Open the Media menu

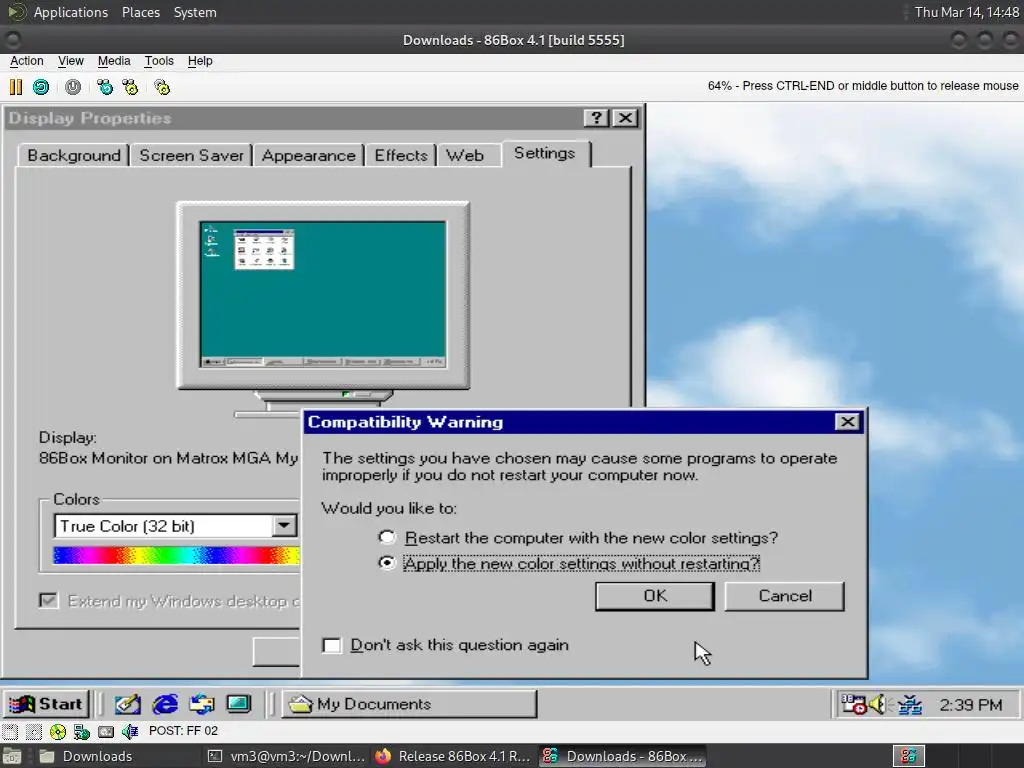114,61
